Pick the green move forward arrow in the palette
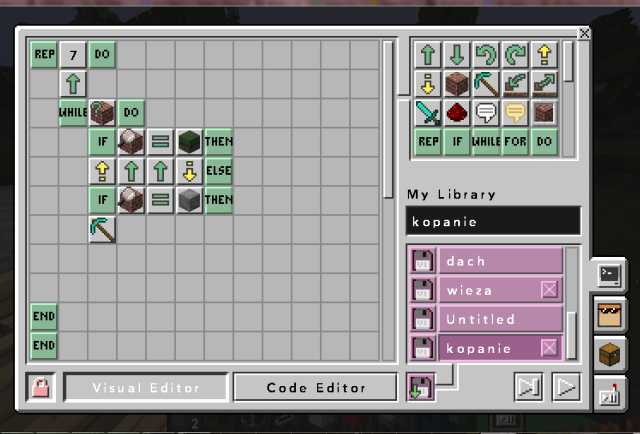The height and width of the screenshot is (434, 640). (x=428, y=54)
